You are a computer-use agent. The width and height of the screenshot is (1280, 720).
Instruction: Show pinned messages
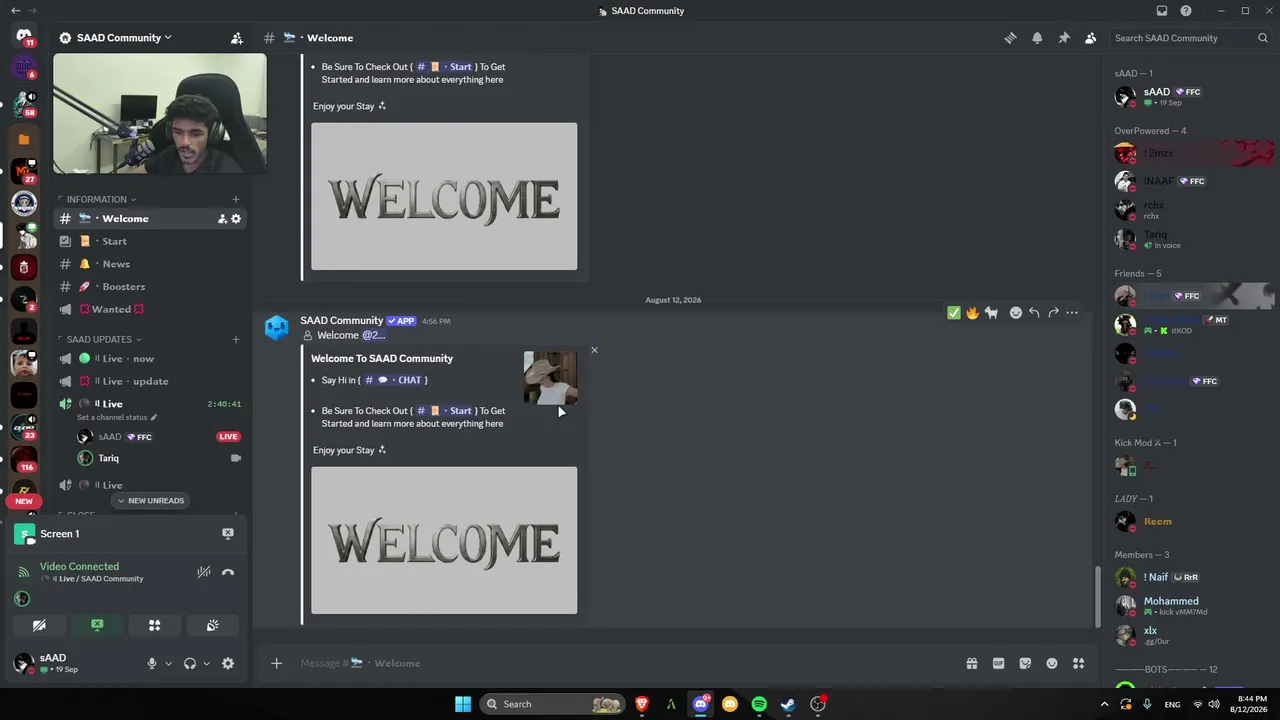[x=1064, y=38]
